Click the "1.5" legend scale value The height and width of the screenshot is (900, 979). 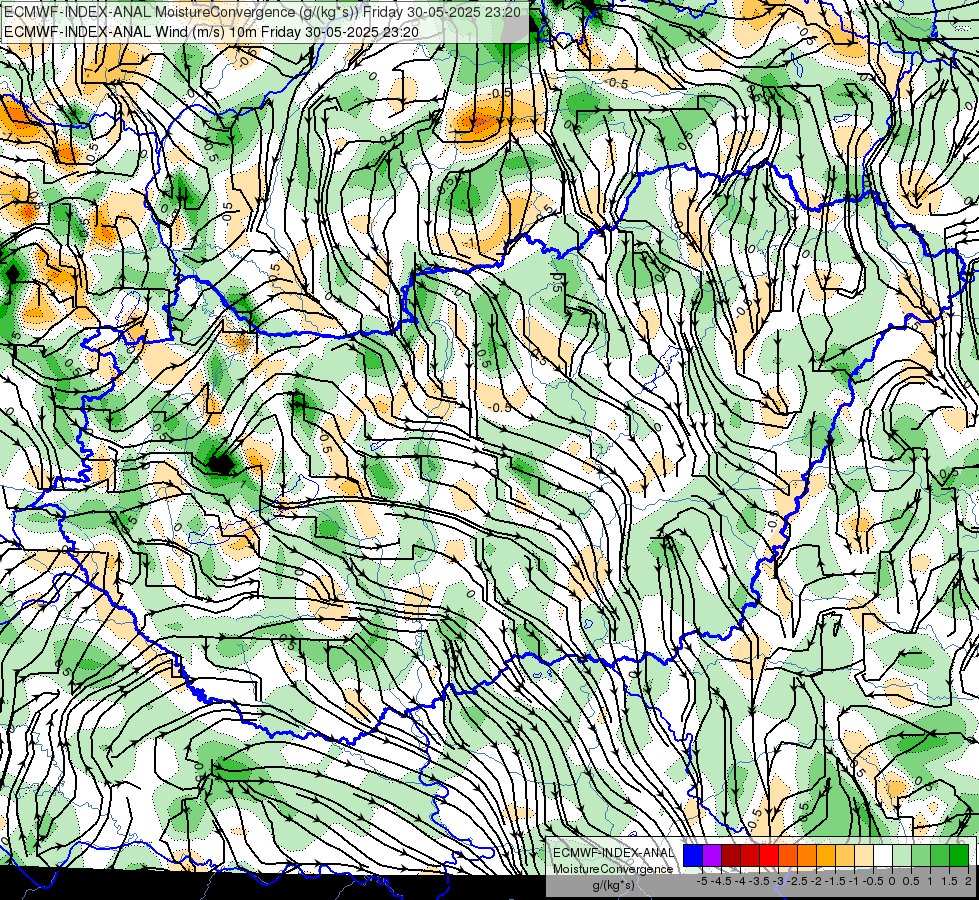[950, 881]
